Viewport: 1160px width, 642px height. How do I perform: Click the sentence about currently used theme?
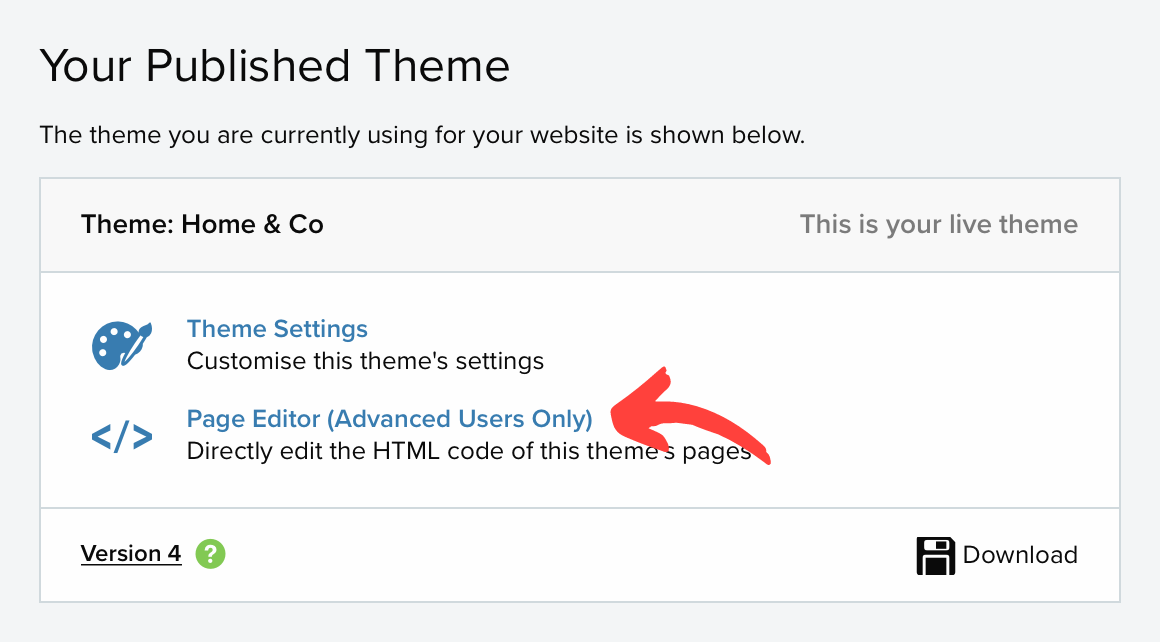pos(422,135)
